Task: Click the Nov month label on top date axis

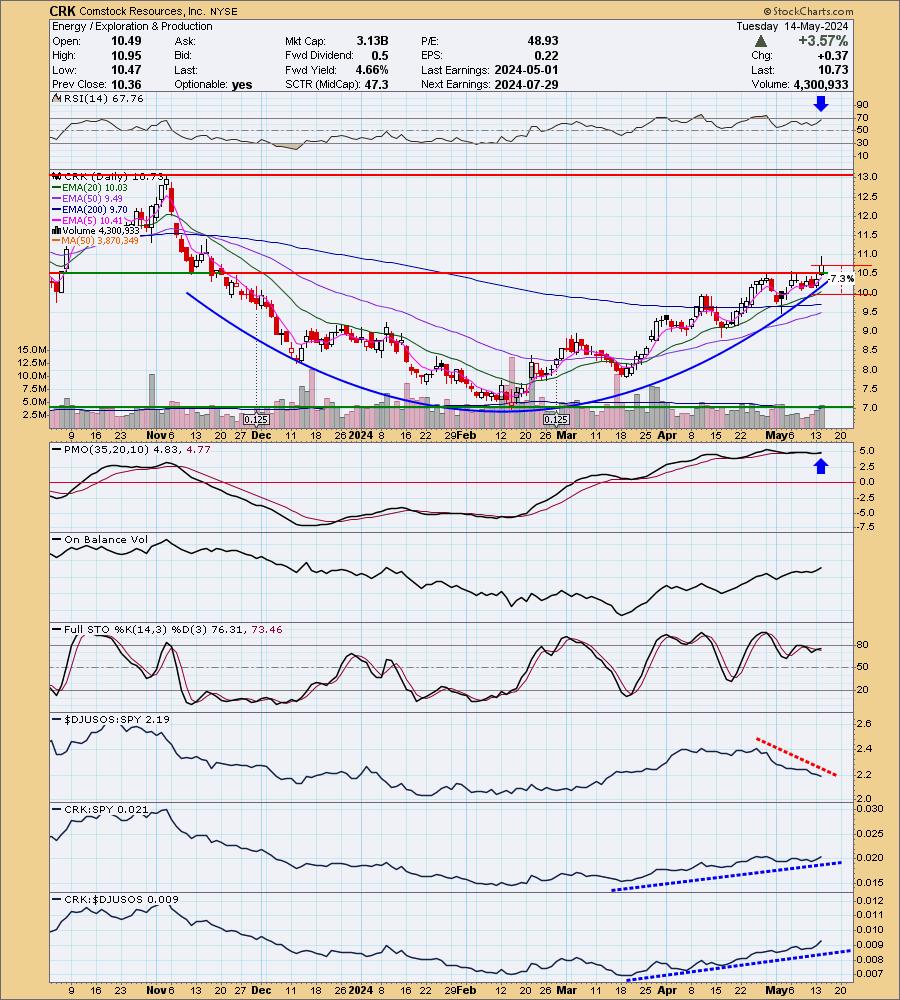Action: click(155, 436)
